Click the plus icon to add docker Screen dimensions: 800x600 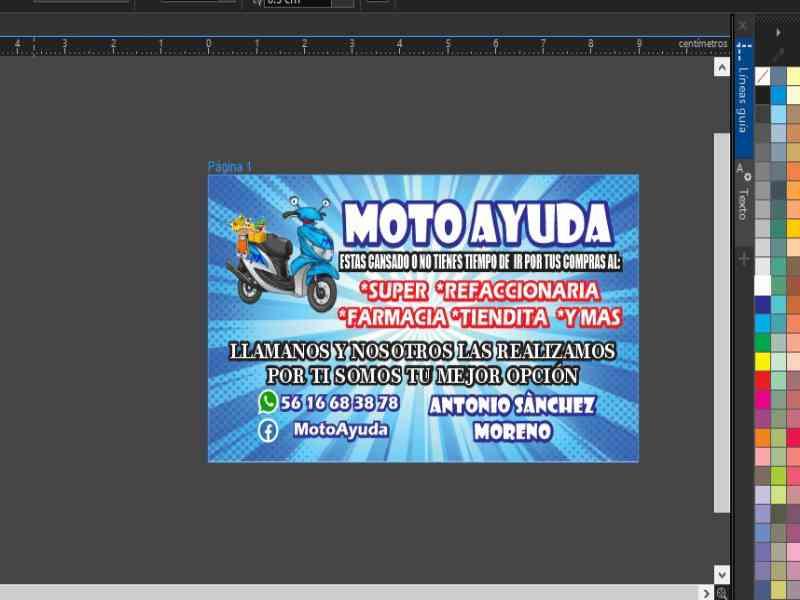[743, 259]
